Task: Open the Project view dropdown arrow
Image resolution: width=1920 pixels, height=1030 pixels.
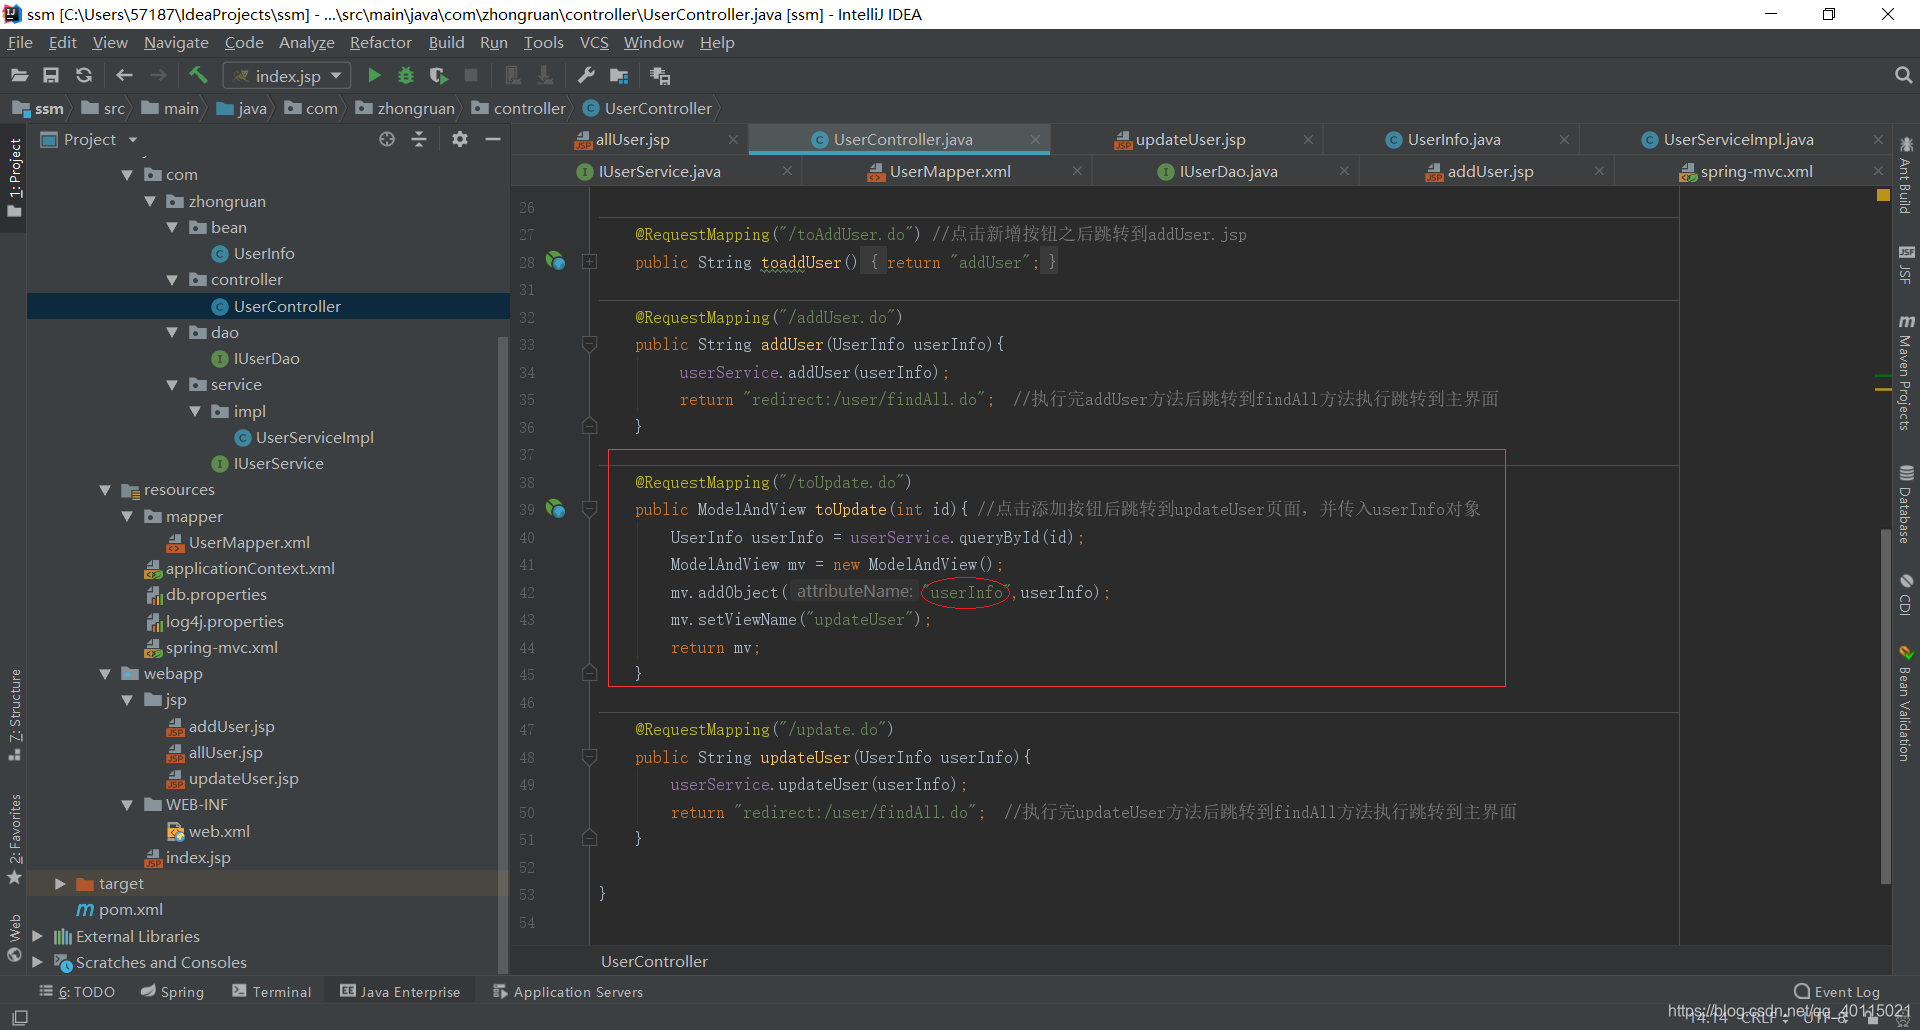Action: pos(132,140)
